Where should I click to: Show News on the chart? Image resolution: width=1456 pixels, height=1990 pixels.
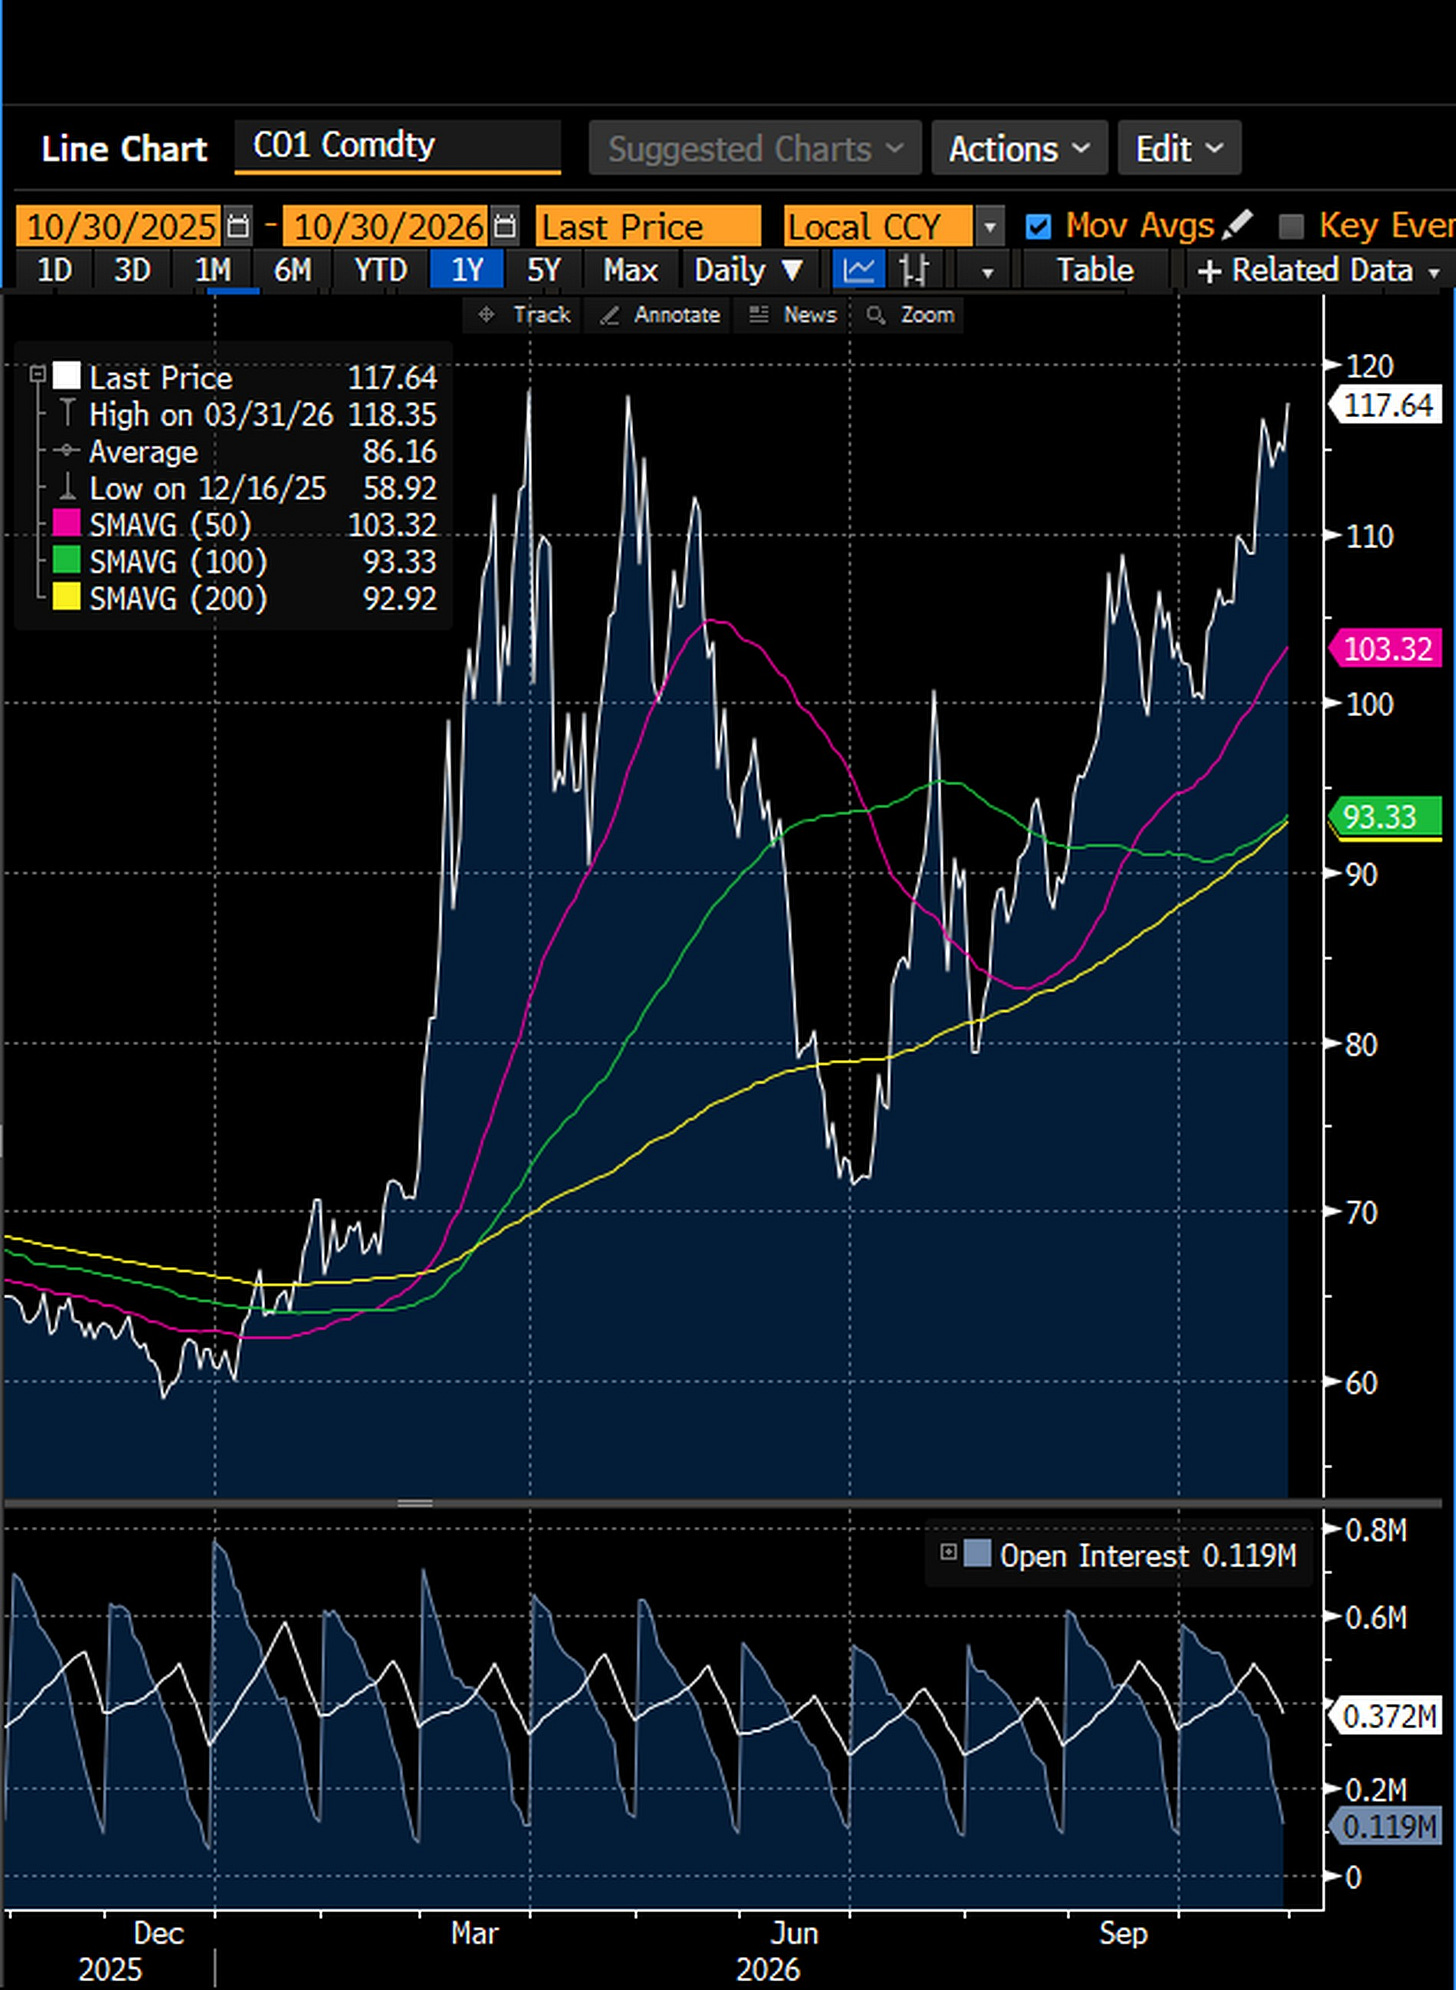(793, 315)
